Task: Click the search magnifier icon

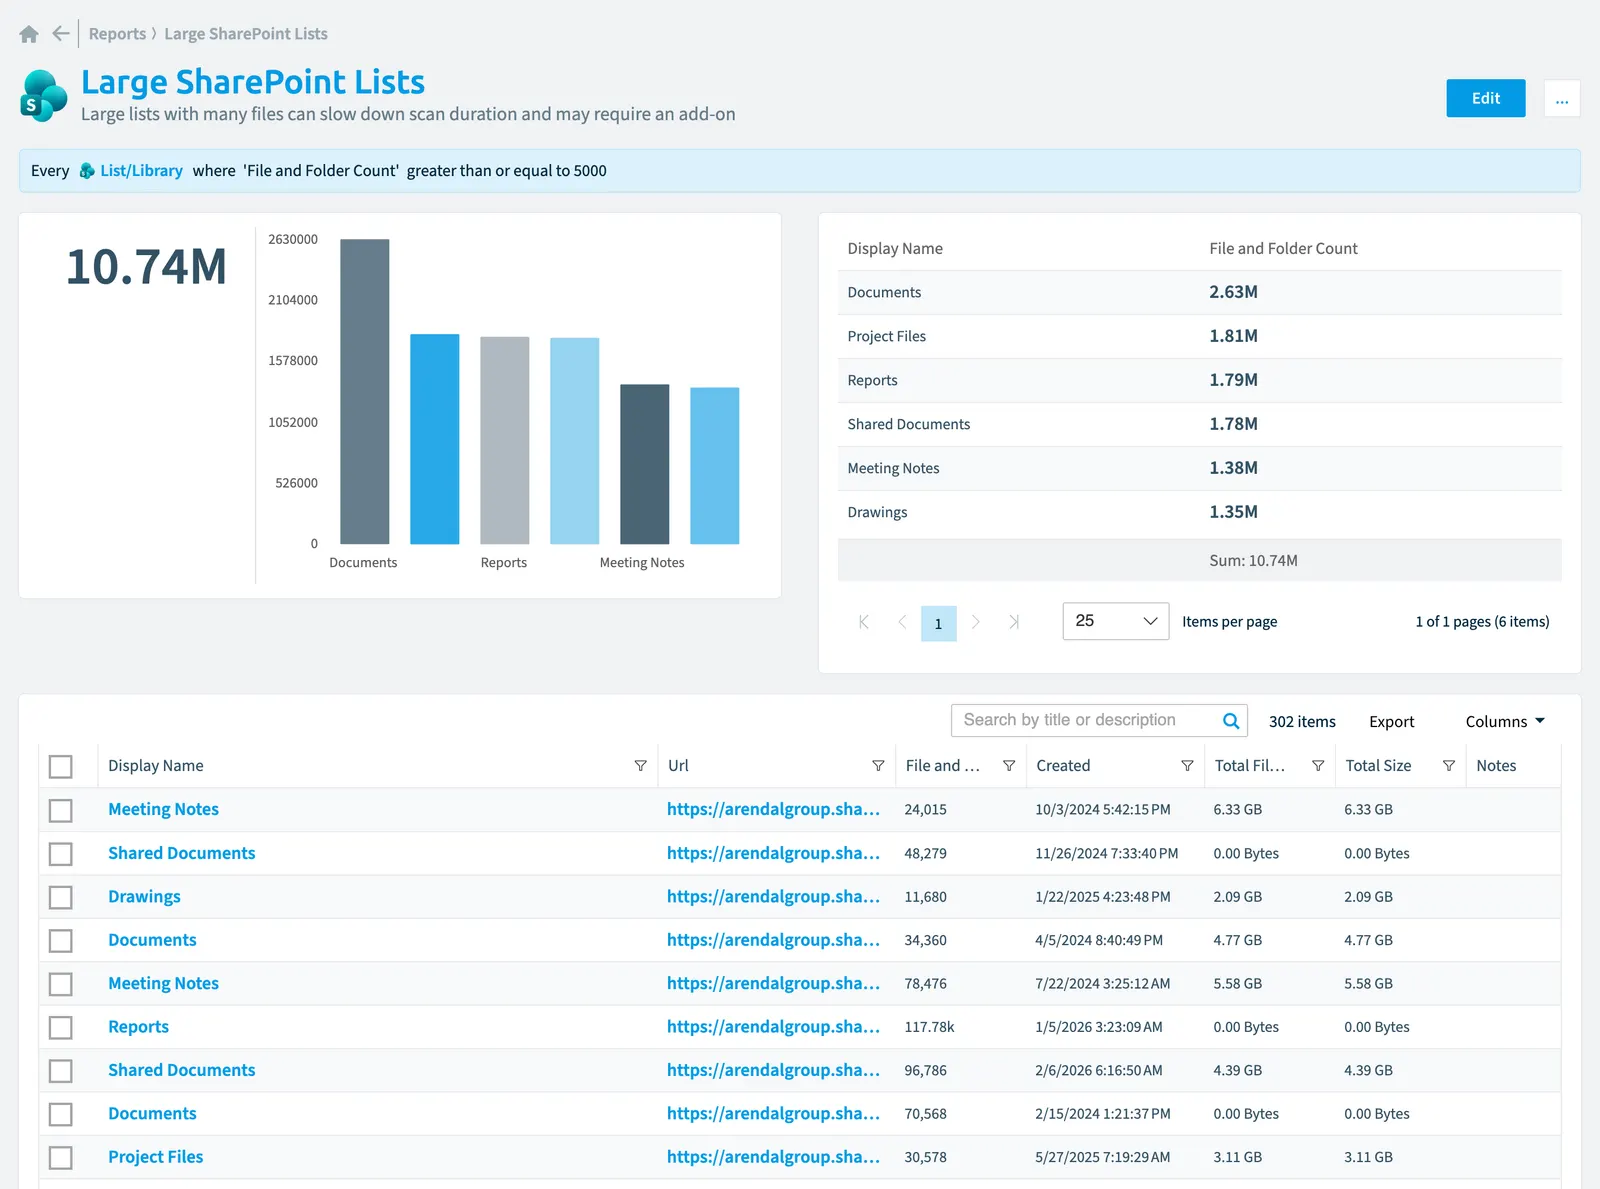Action: [x=1231, y=721]
